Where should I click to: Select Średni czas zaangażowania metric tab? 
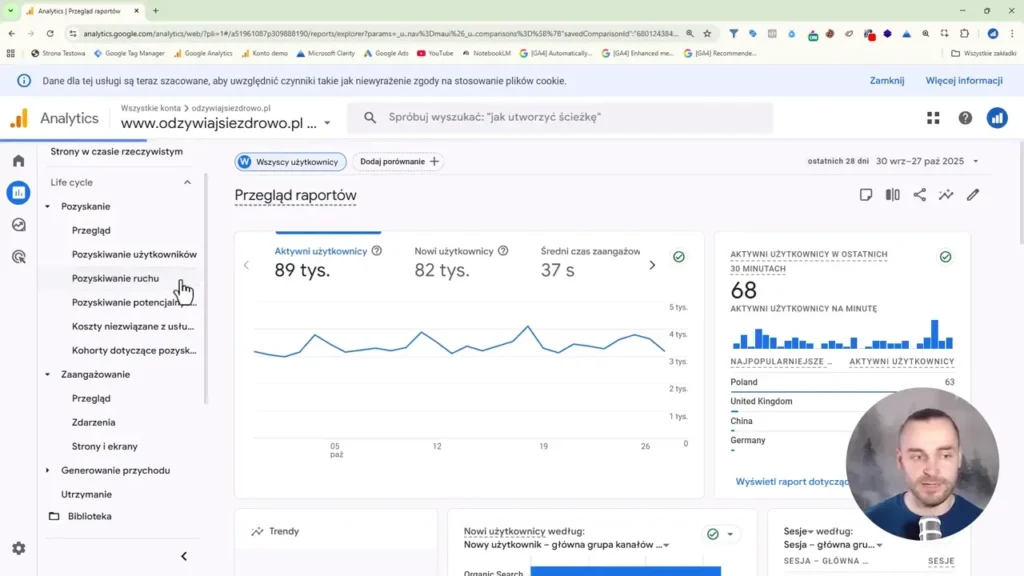tap(590, 263)
